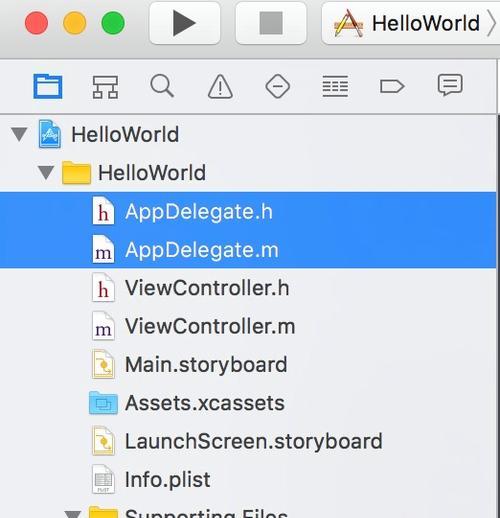Close the window with red button
Screen dimensions: 500x518
coord(36,23)
